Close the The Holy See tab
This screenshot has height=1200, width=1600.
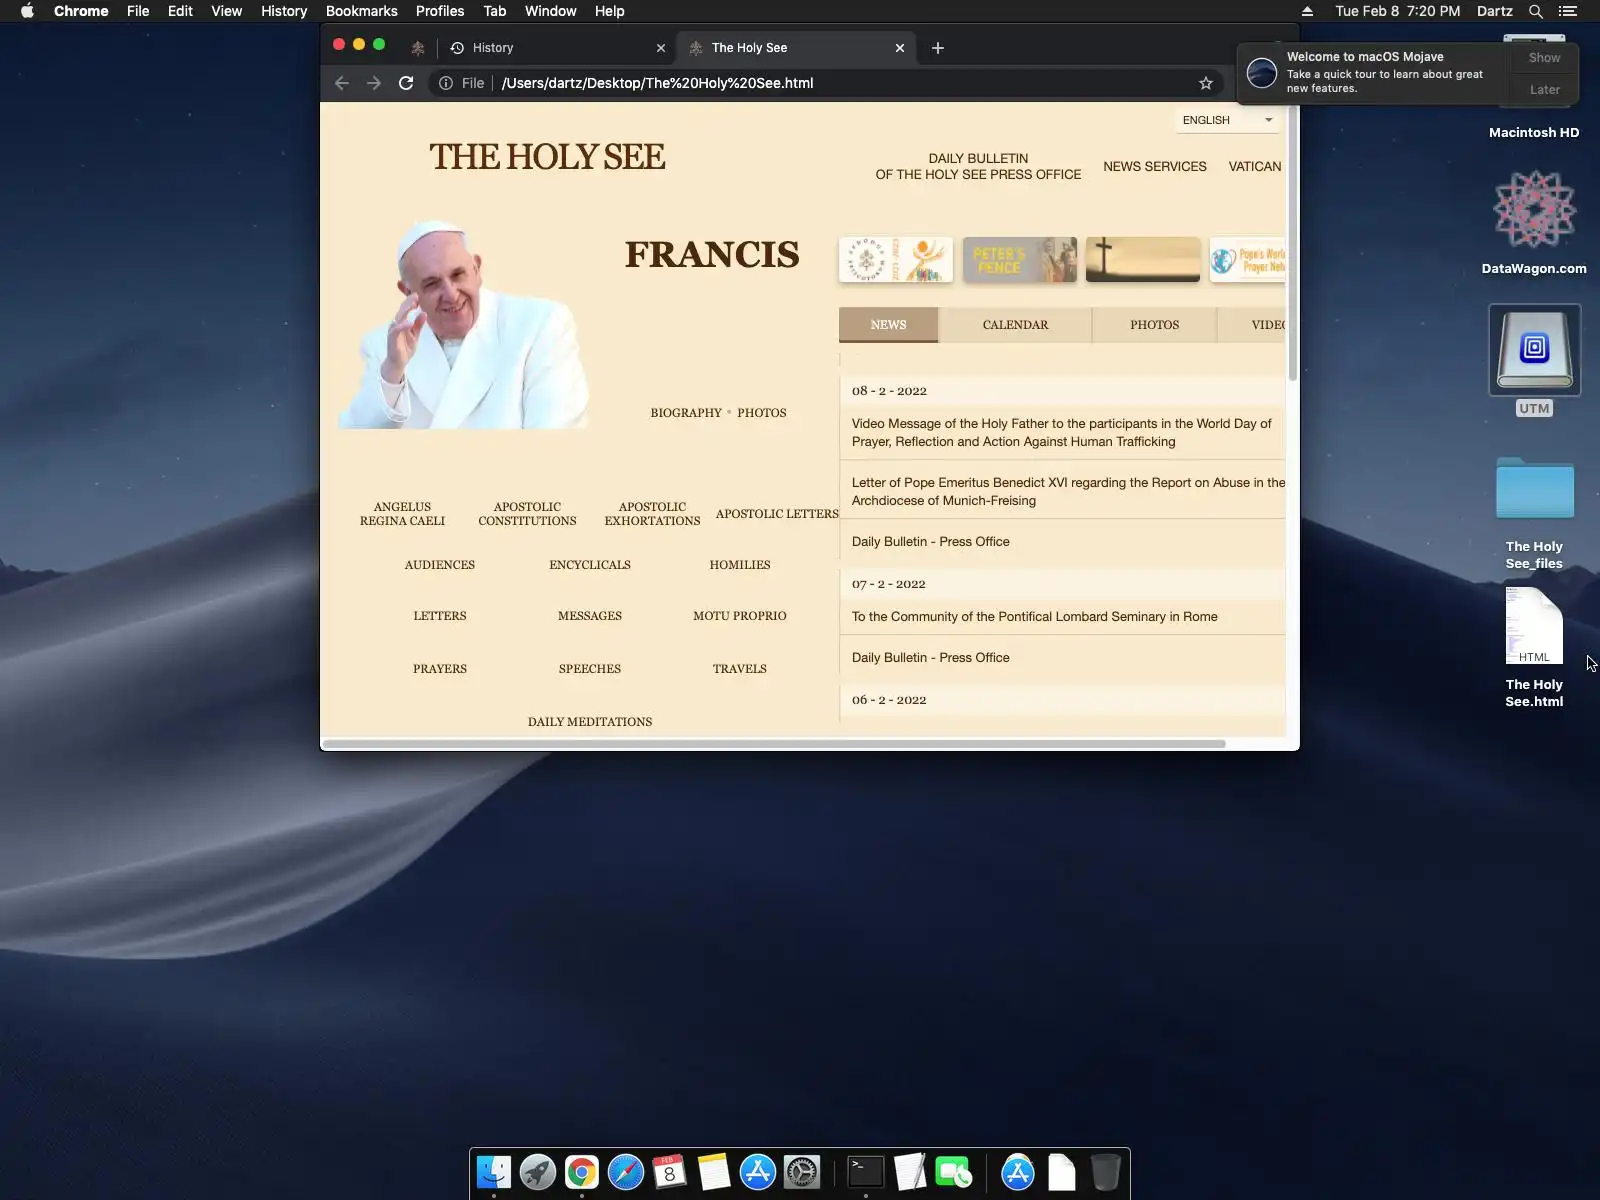click(900, 48)
